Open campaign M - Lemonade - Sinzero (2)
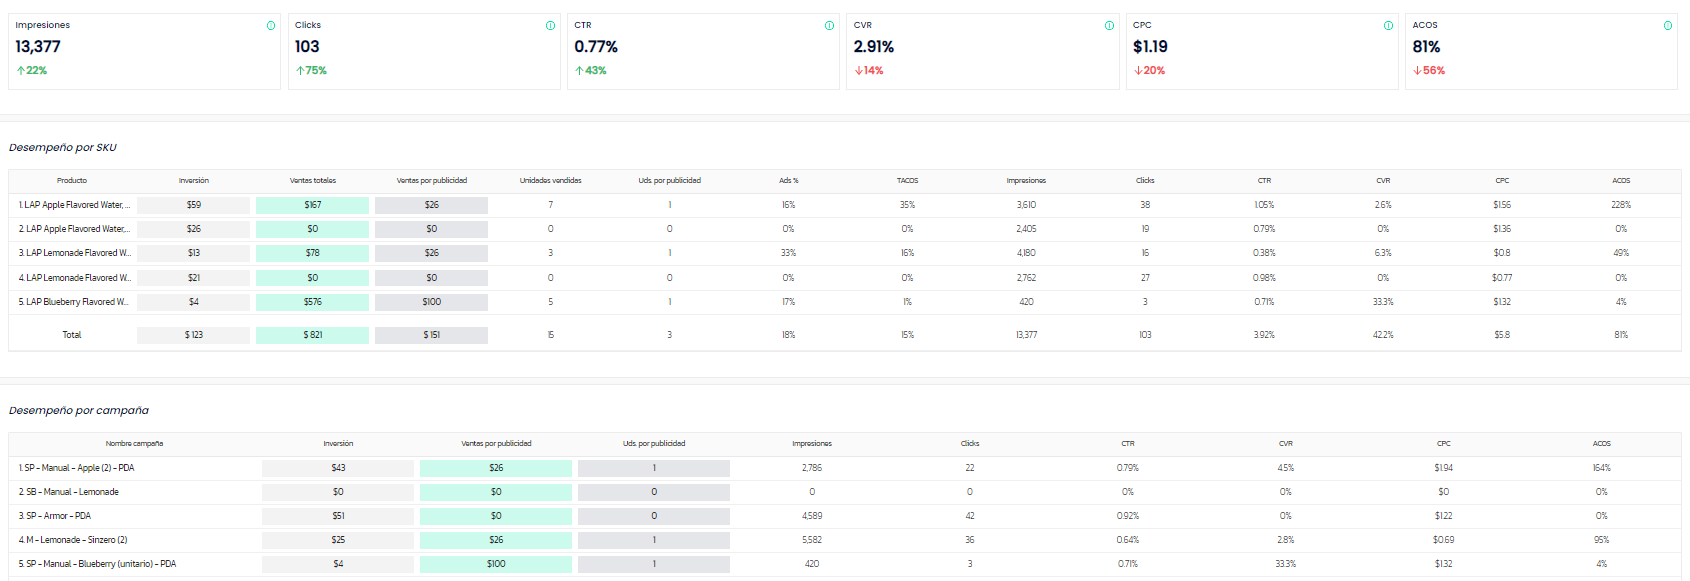The image size is (1690, 581). pos(73,540)
